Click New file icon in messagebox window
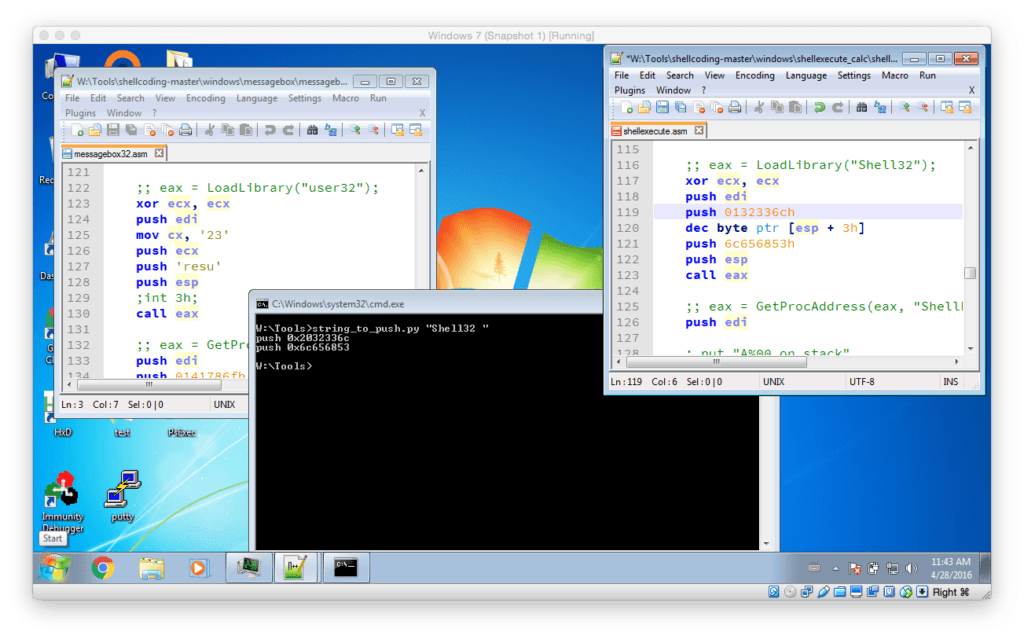Viewport: 1024px width, 639px height. [77, 131]
